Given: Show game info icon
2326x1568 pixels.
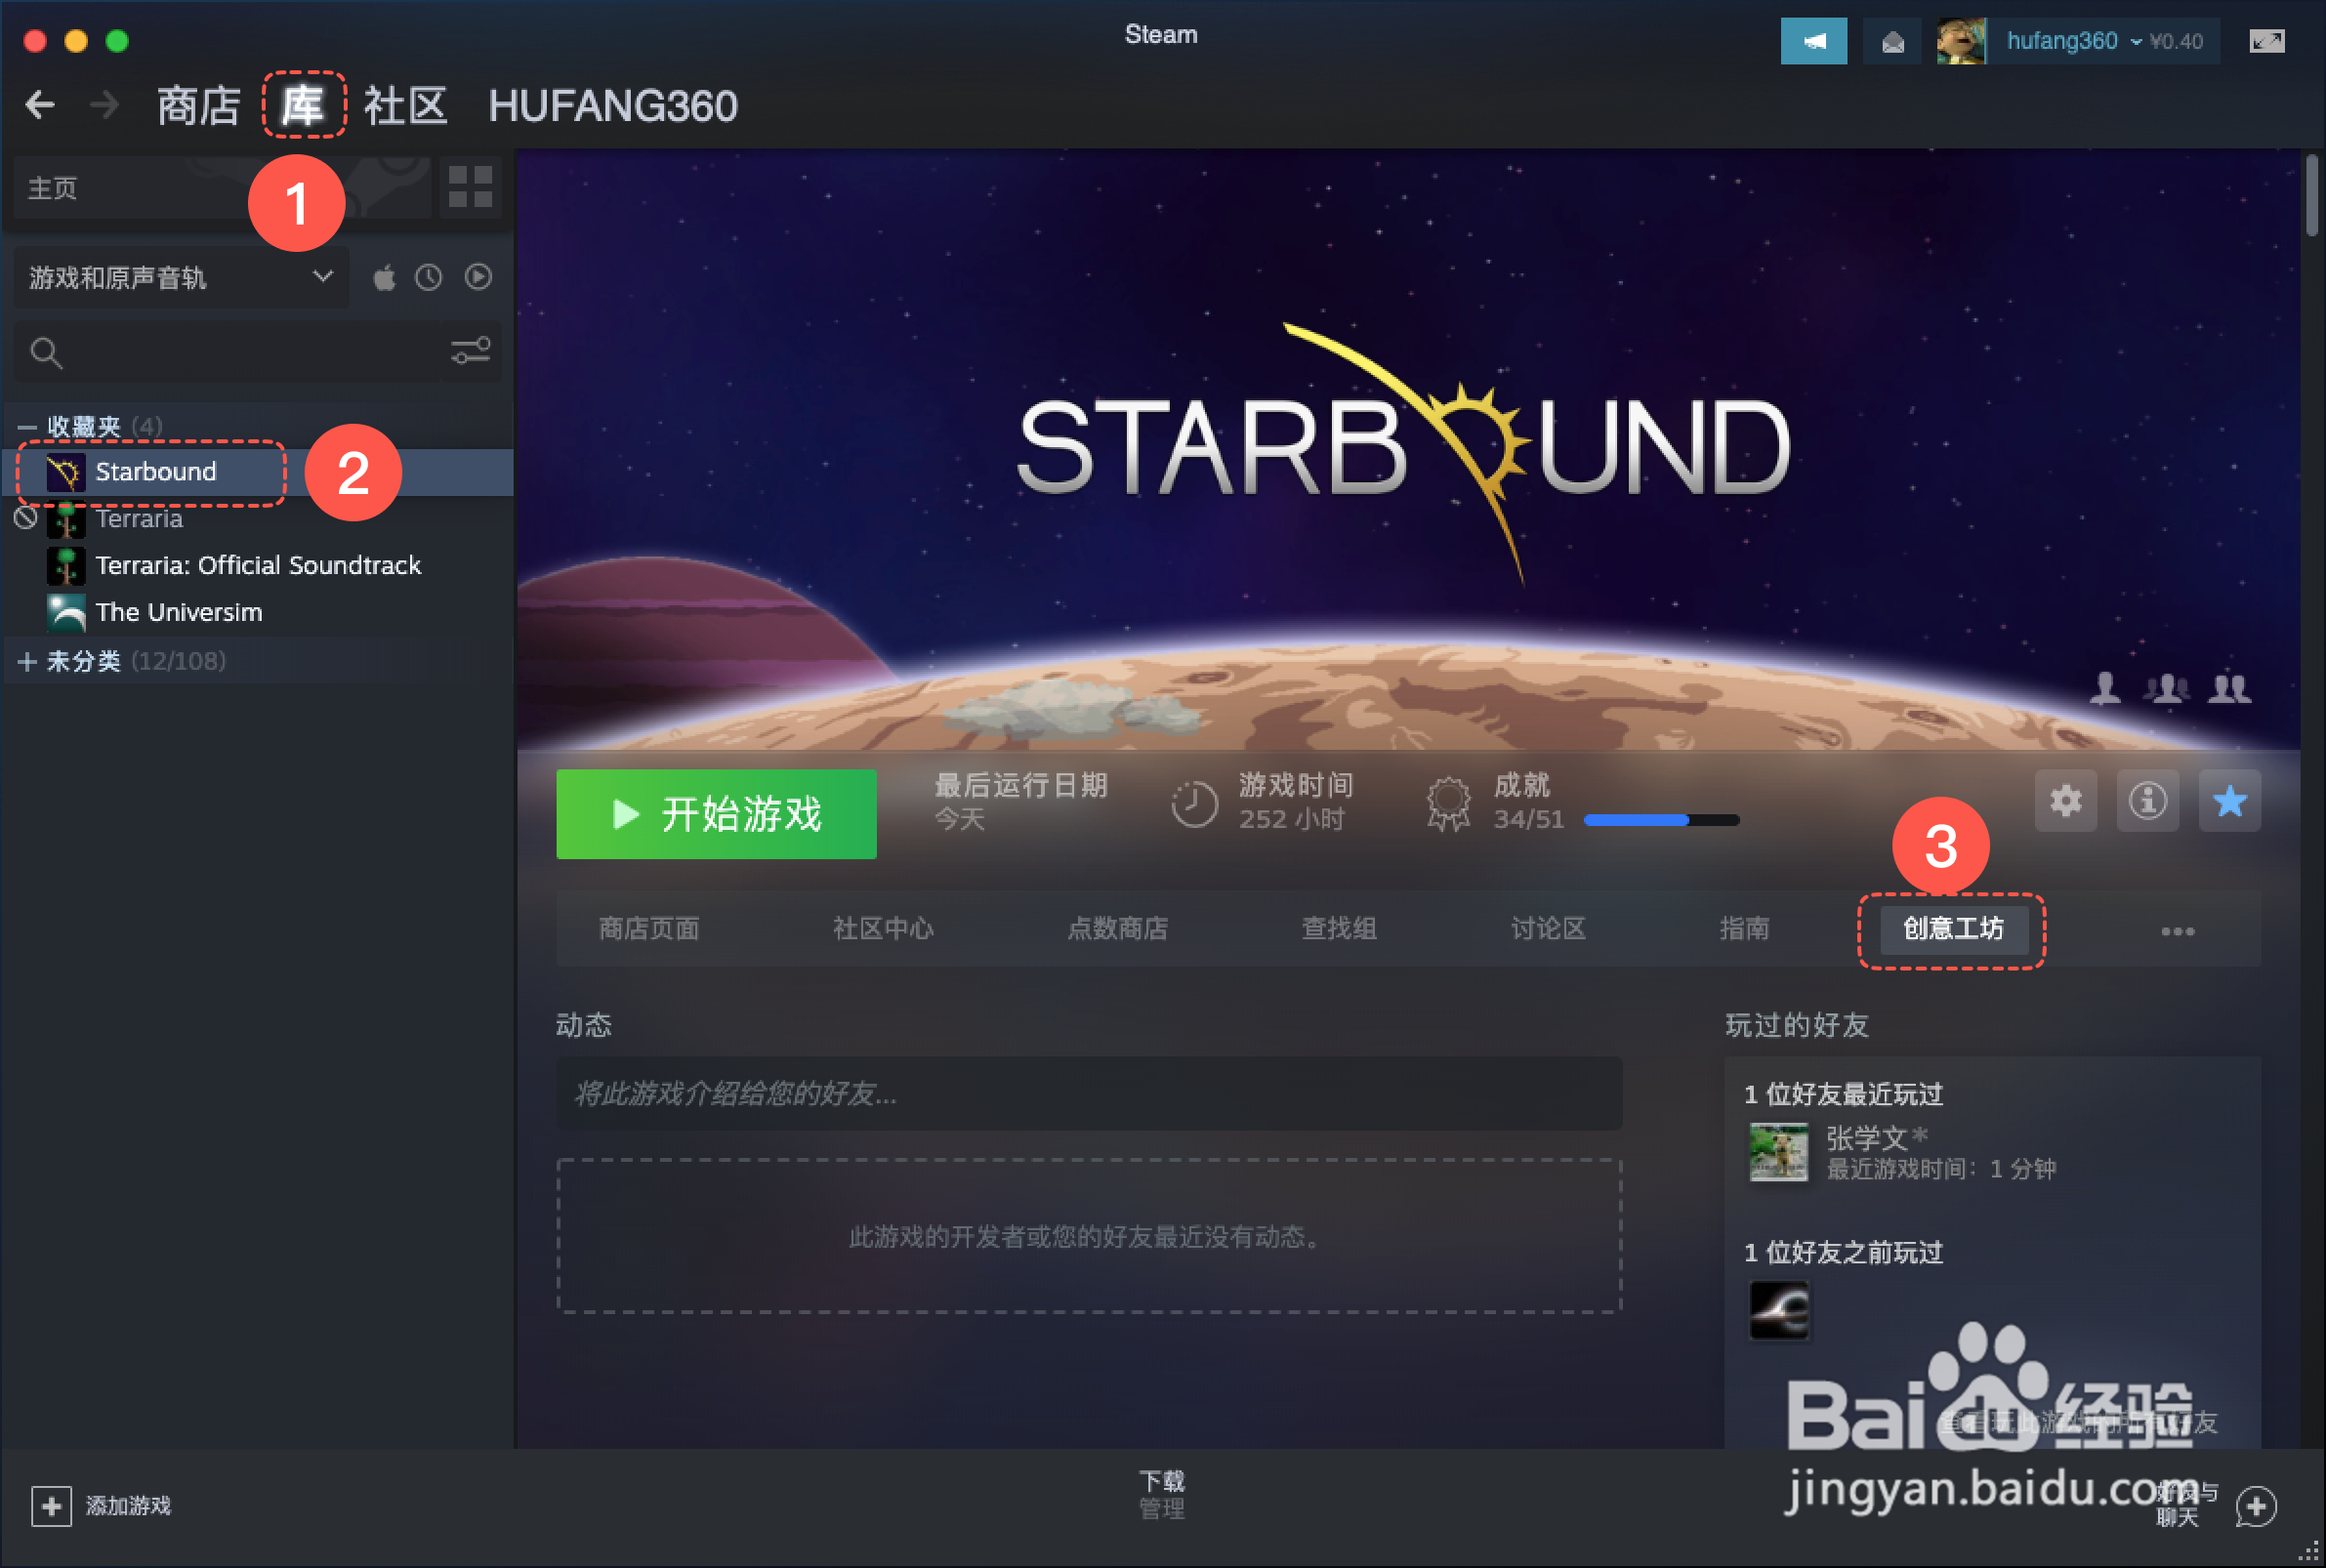Looking at the screenshot, I should click(2147, 801).
